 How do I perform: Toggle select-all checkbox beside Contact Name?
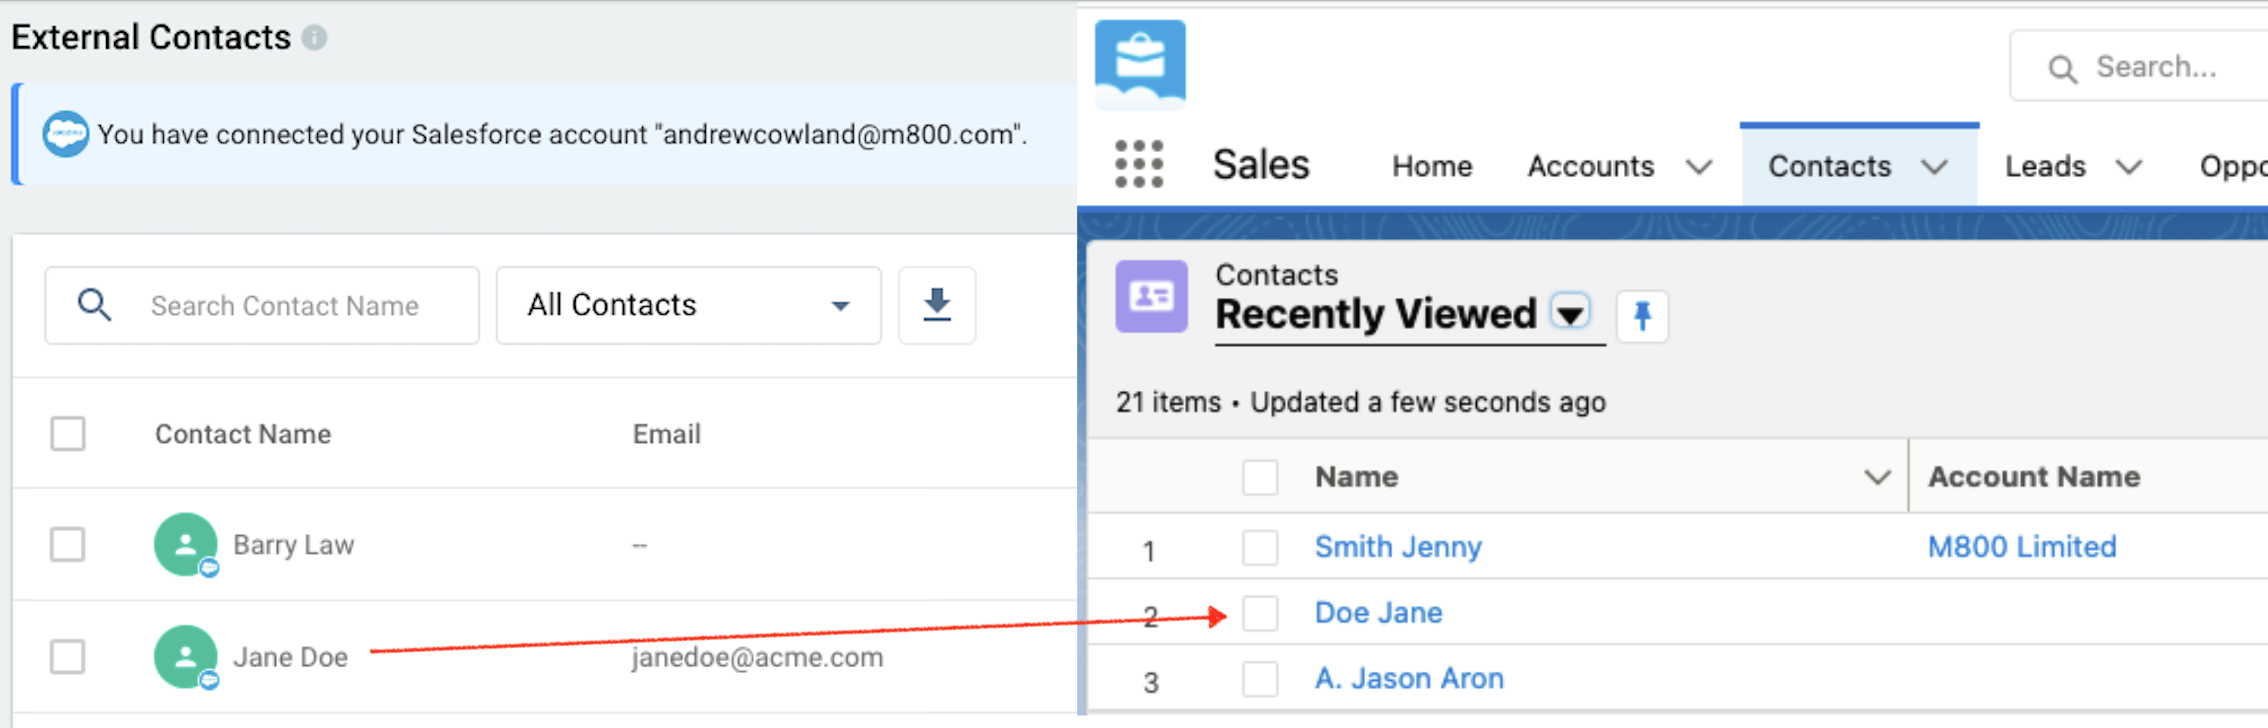[68, 434]
